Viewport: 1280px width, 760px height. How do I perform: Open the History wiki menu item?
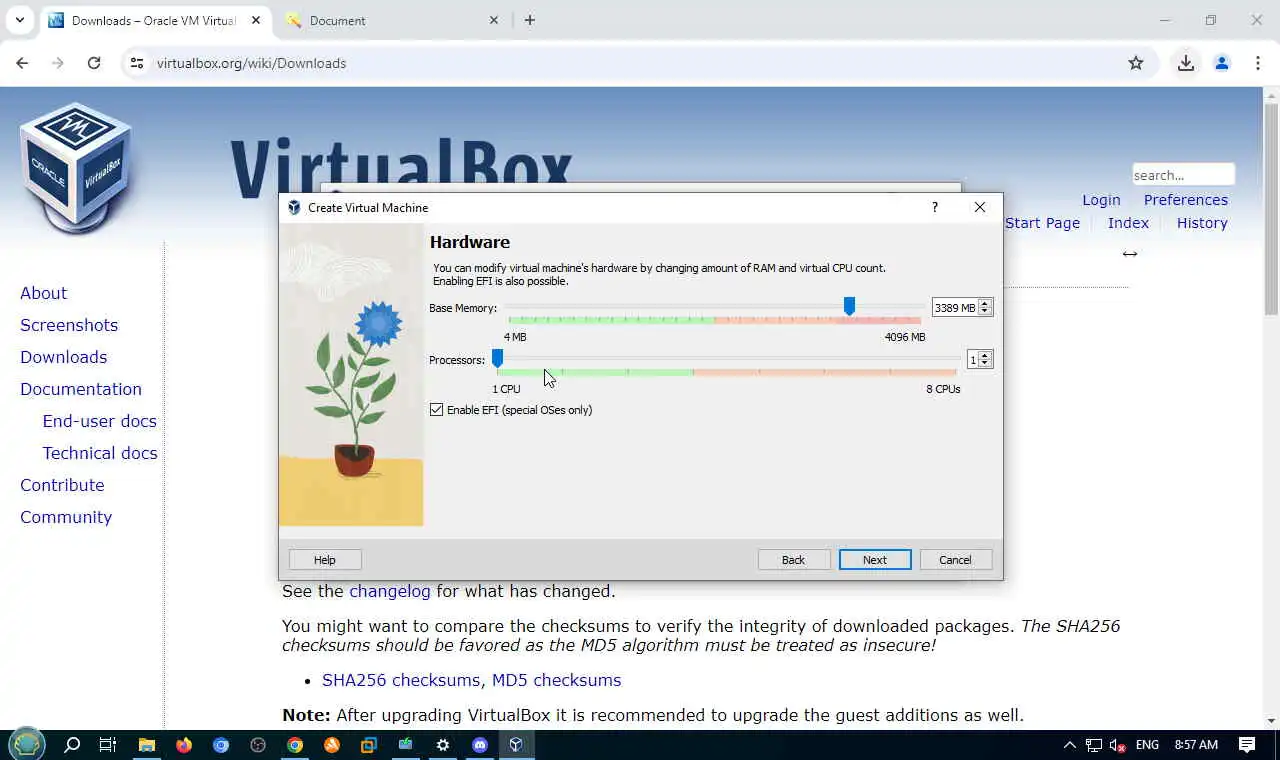(1202, 223)
